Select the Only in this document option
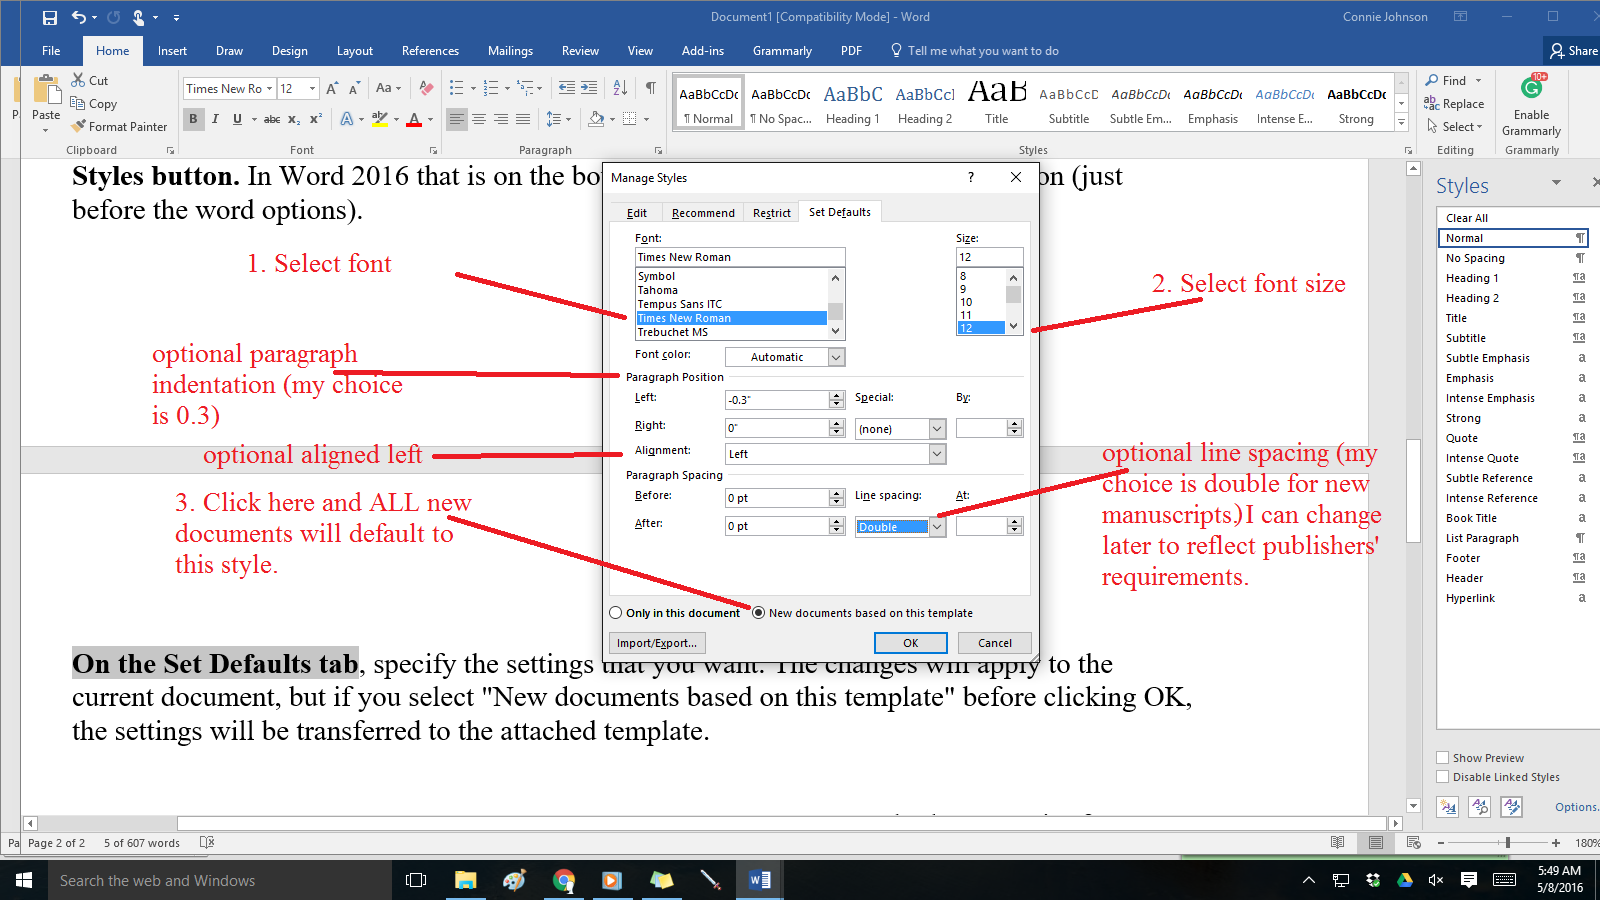The width and height of the screenshot is (1600, 900). coord(616,613)
